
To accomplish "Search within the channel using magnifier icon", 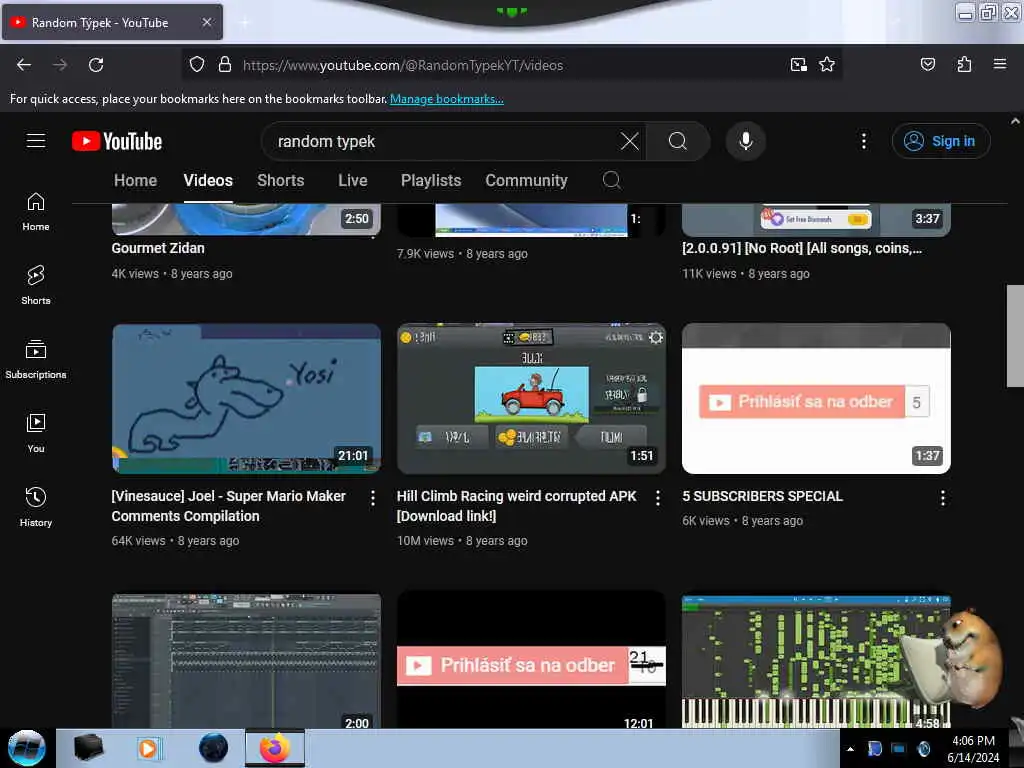I will (x=611, y=180).
